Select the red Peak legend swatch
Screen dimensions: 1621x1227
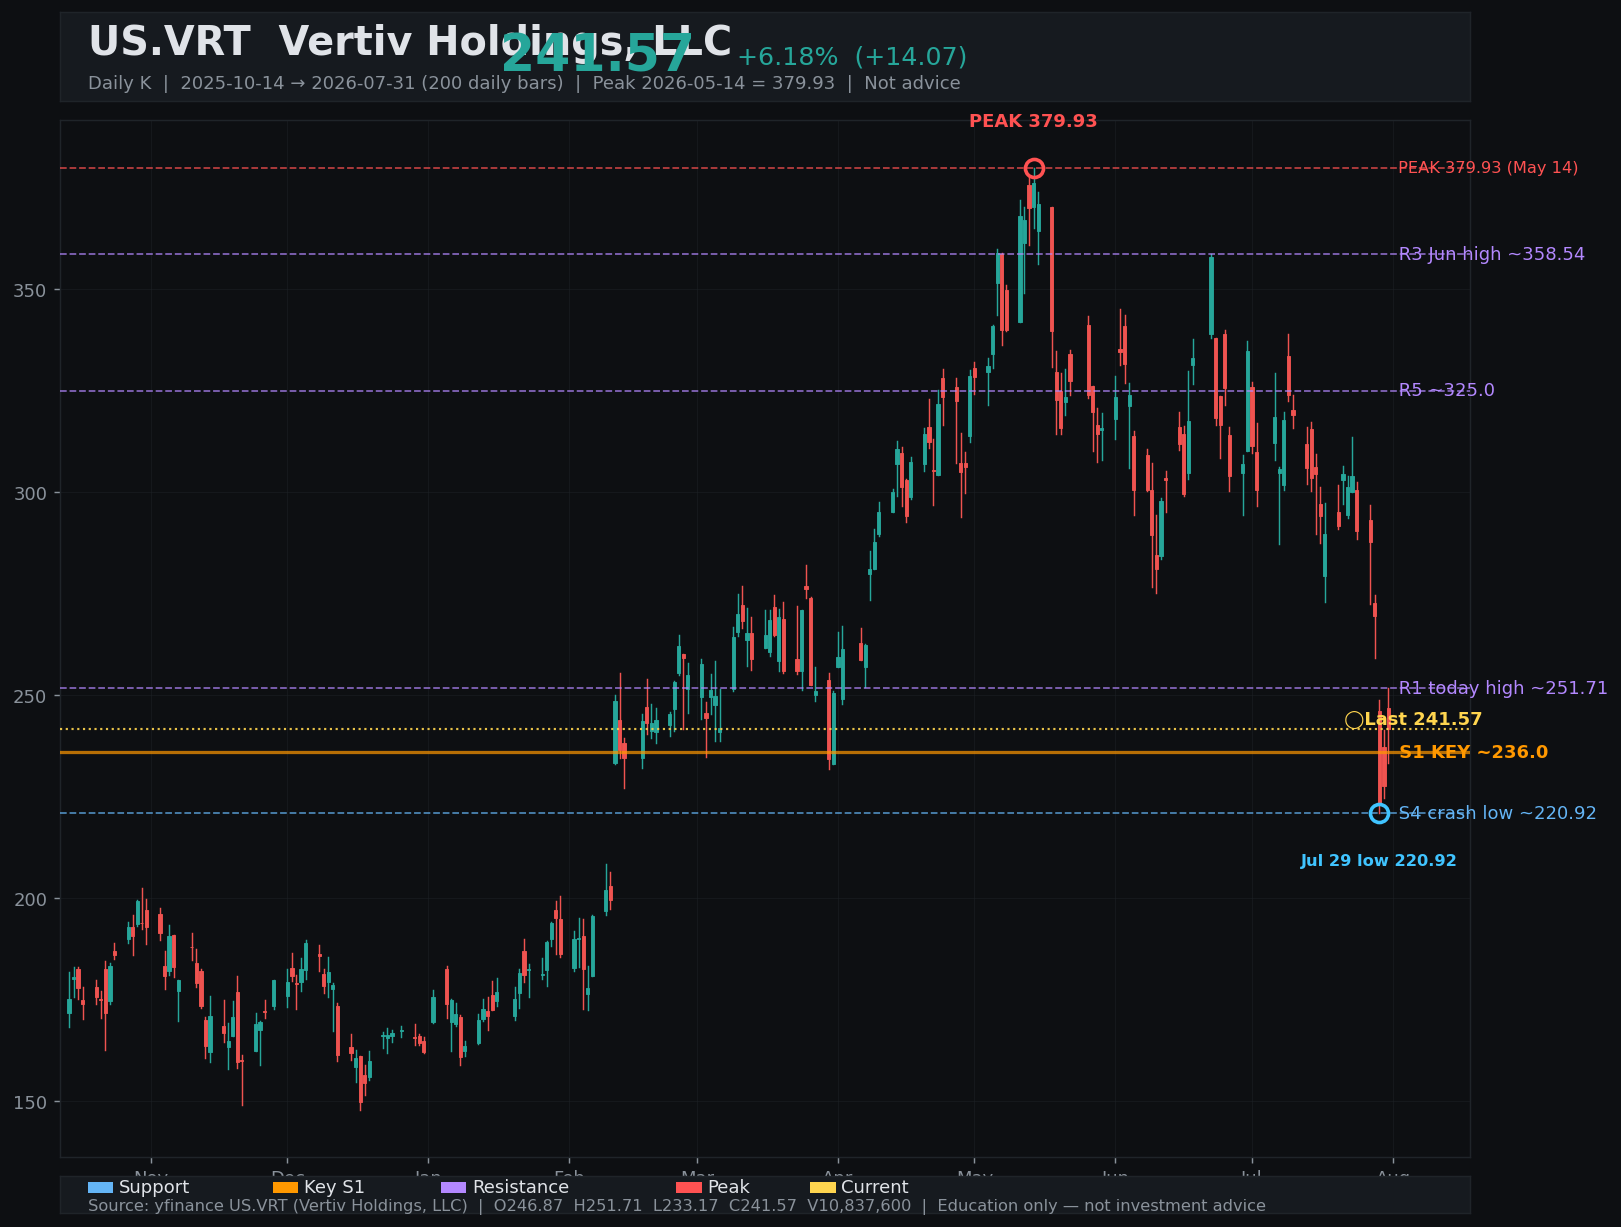689,1187
